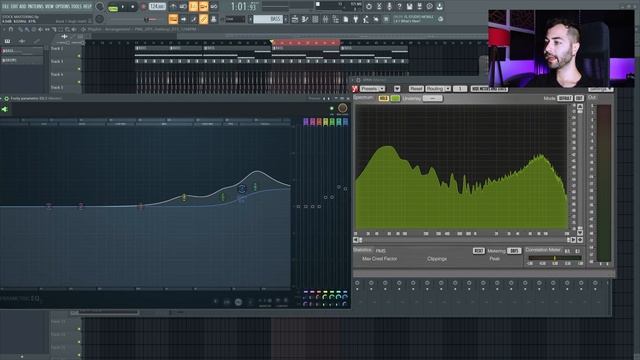Click the microphone icon in top toolbar

[389, 6]
